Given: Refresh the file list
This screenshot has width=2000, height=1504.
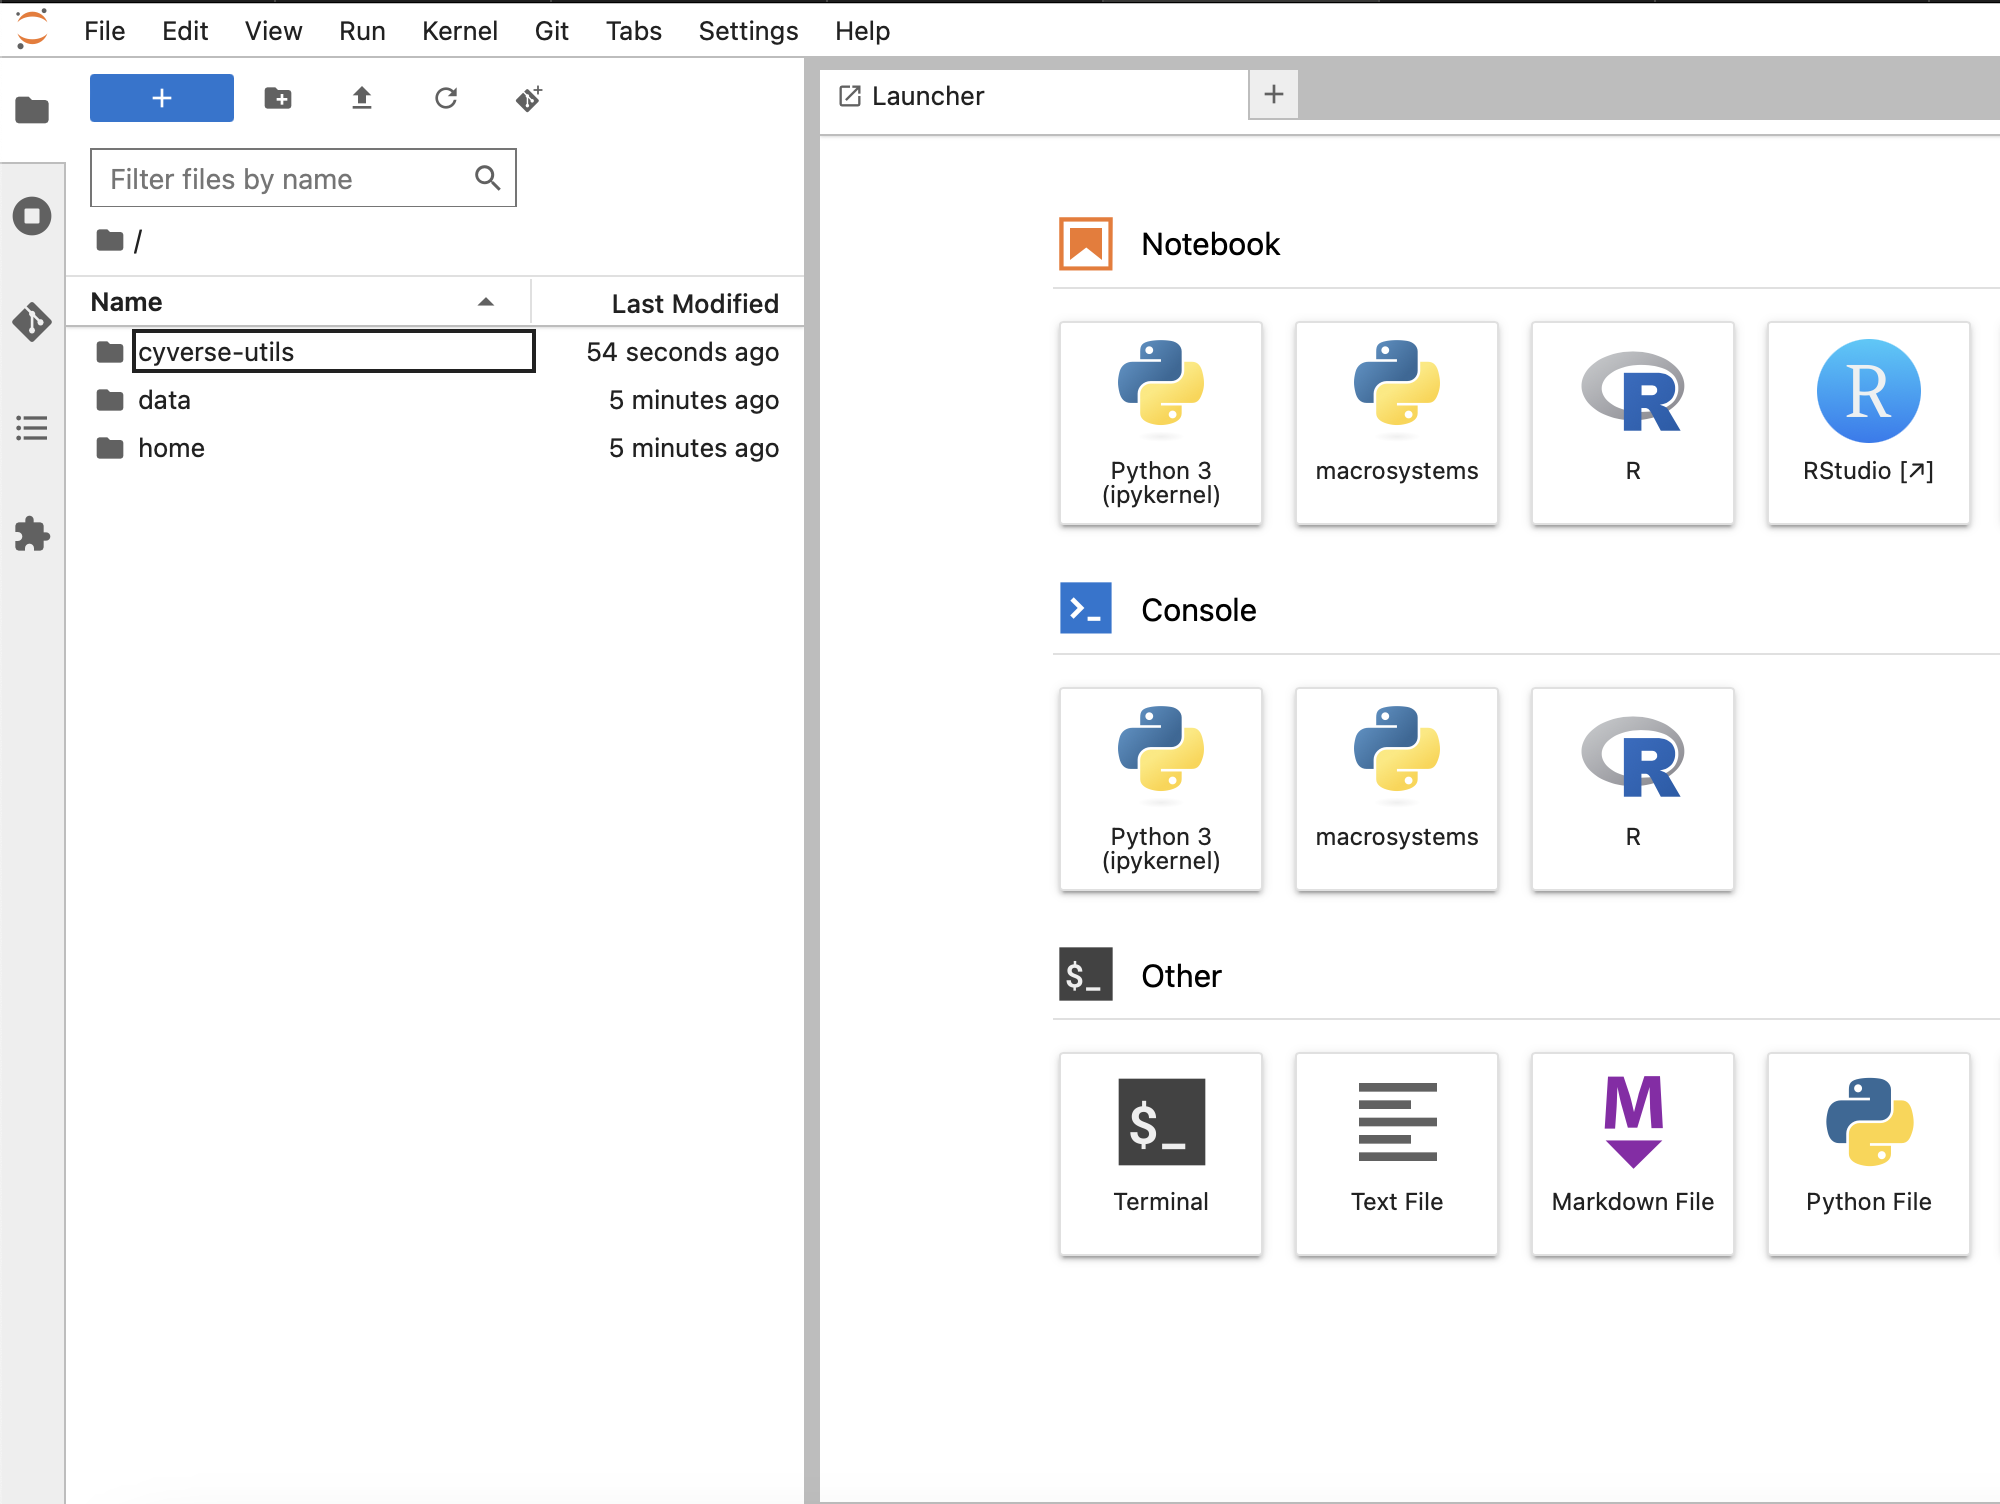Looking at the screenshot, I should [x=446, y=98].
